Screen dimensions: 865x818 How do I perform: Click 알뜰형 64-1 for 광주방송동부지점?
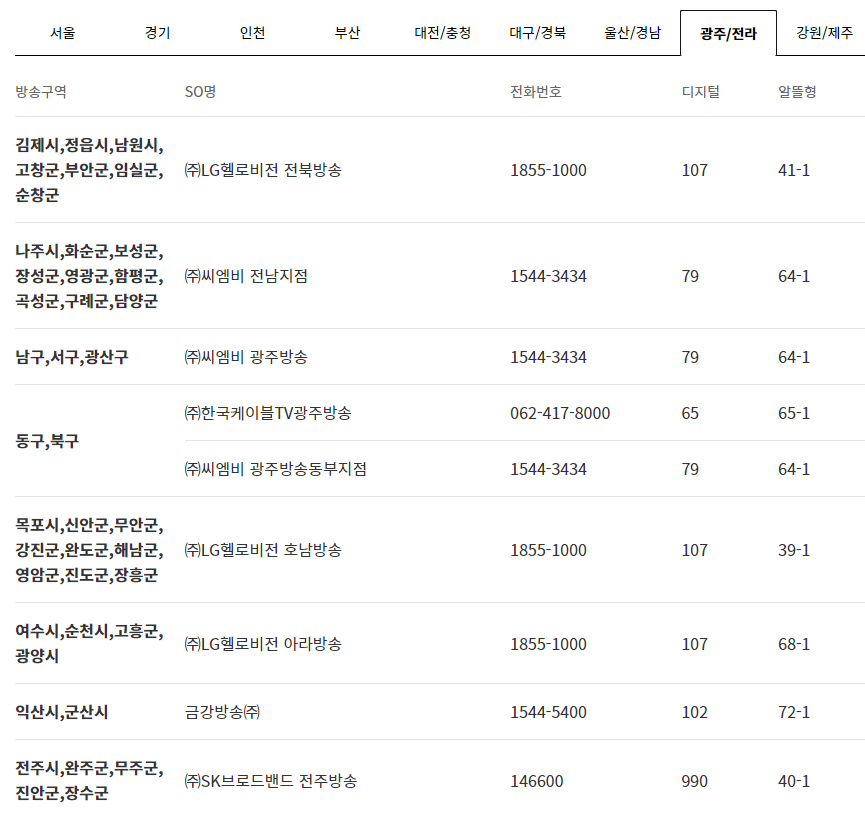[x=794, y=469]
